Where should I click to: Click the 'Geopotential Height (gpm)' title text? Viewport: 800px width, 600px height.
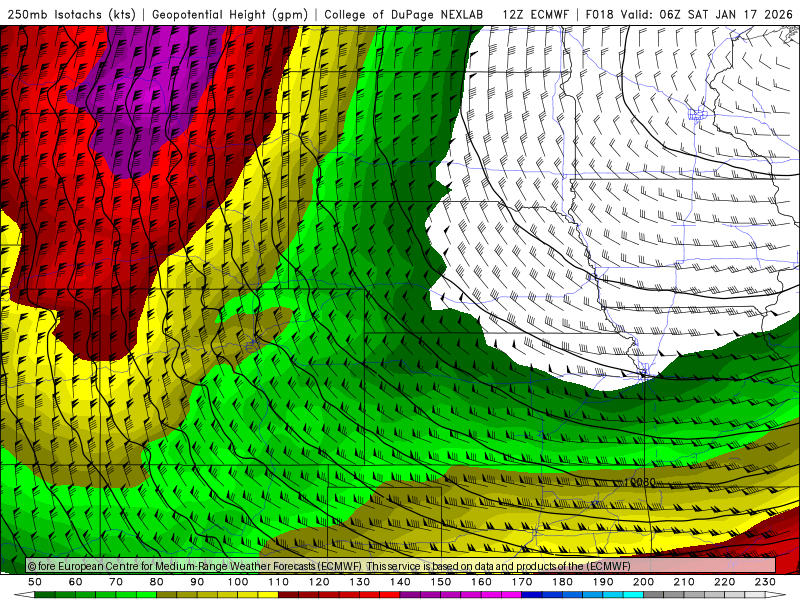[230, 14]
